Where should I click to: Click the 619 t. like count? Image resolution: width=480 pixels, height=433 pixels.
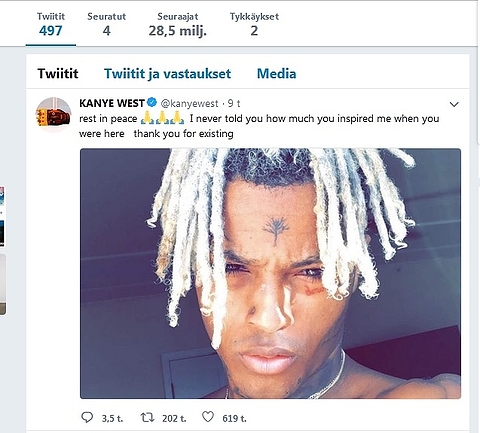[234, 418]
